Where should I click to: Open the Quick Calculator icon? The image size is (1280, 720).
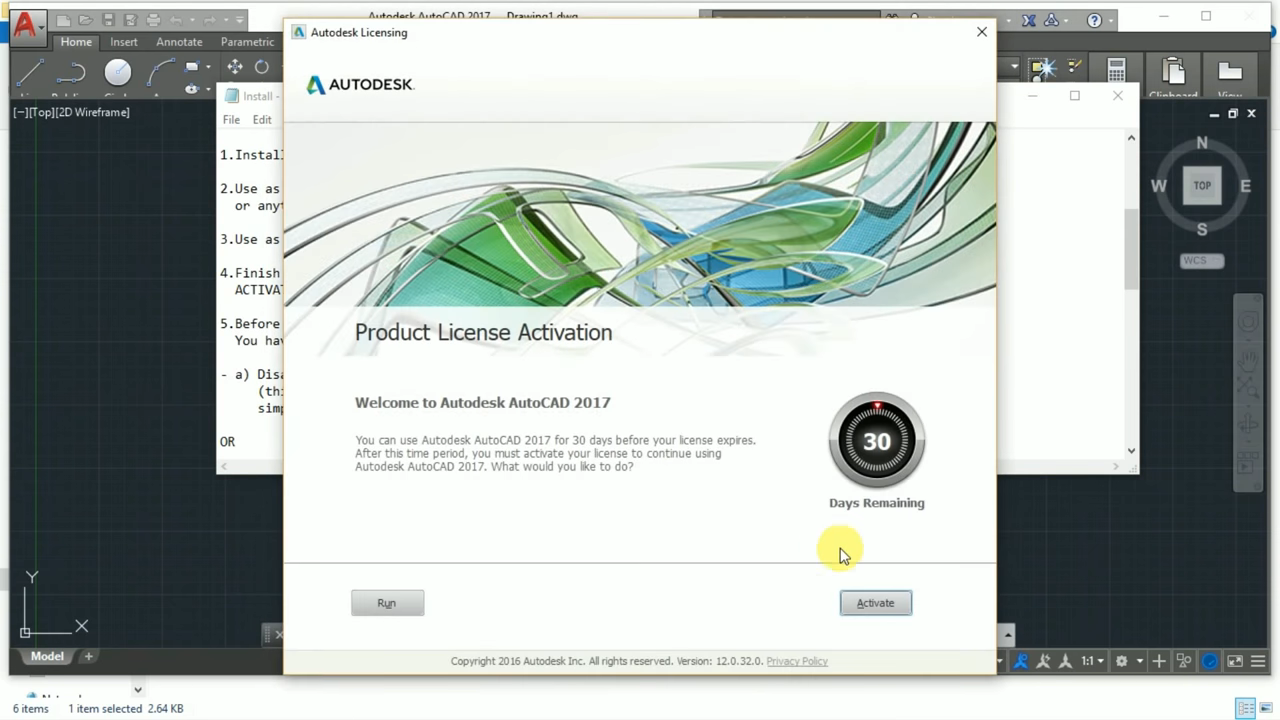click(x=1116, y=70)
